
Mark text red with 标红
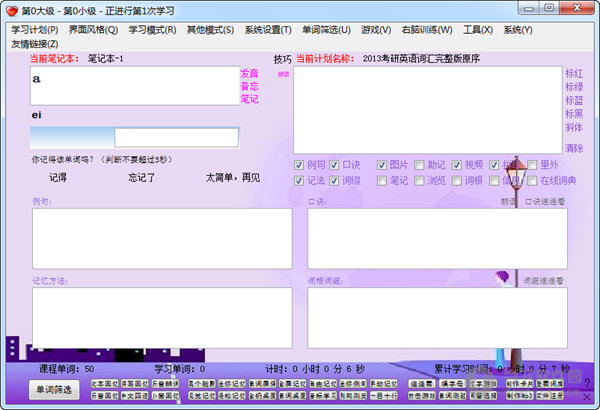coord(574,74)
